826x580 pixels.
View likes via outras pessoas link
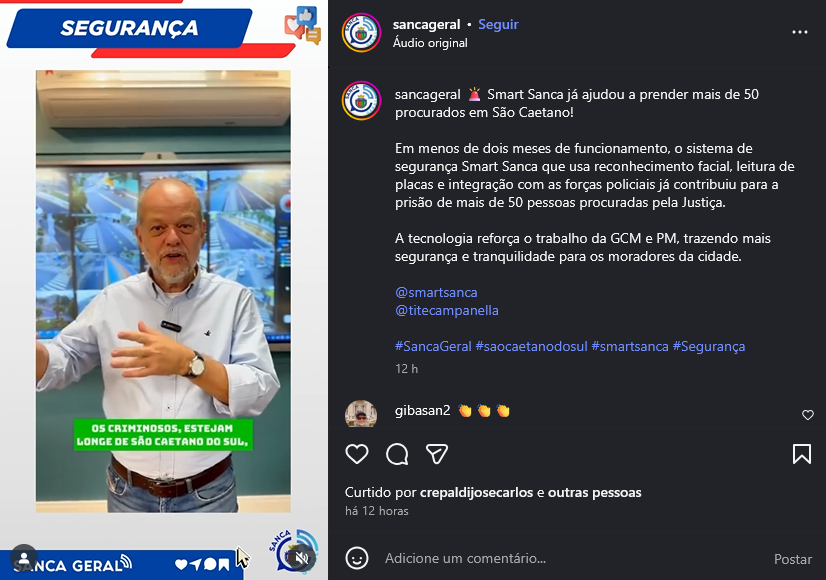pyautogui.click(x=595, y=493)
